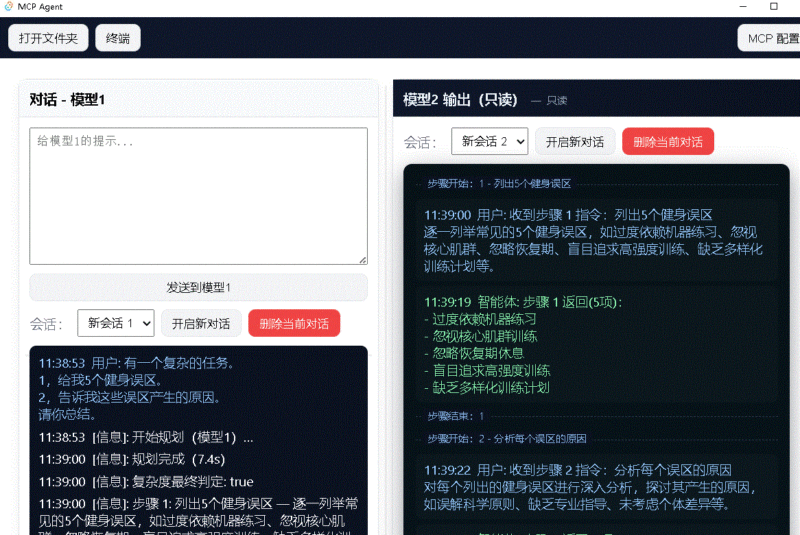The height and width of the screenshot is (535, 800).
Task: Click the 11:39:19 智能体 step 1 result line
Action: pyautogui.click(x=523, y=302)
